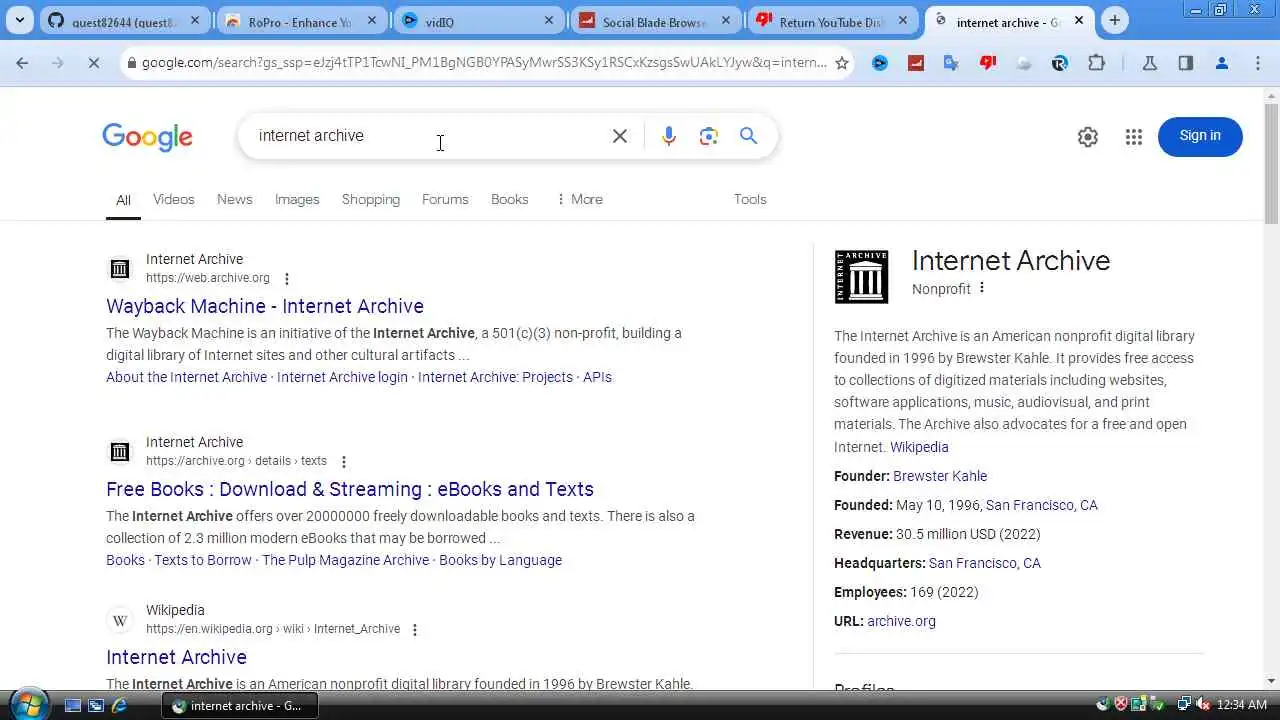Image resolution: width=1280 pixels, height=720 pixels.
Task: Launch Internet Explorer from quick launch
Action: click(119, 705)
